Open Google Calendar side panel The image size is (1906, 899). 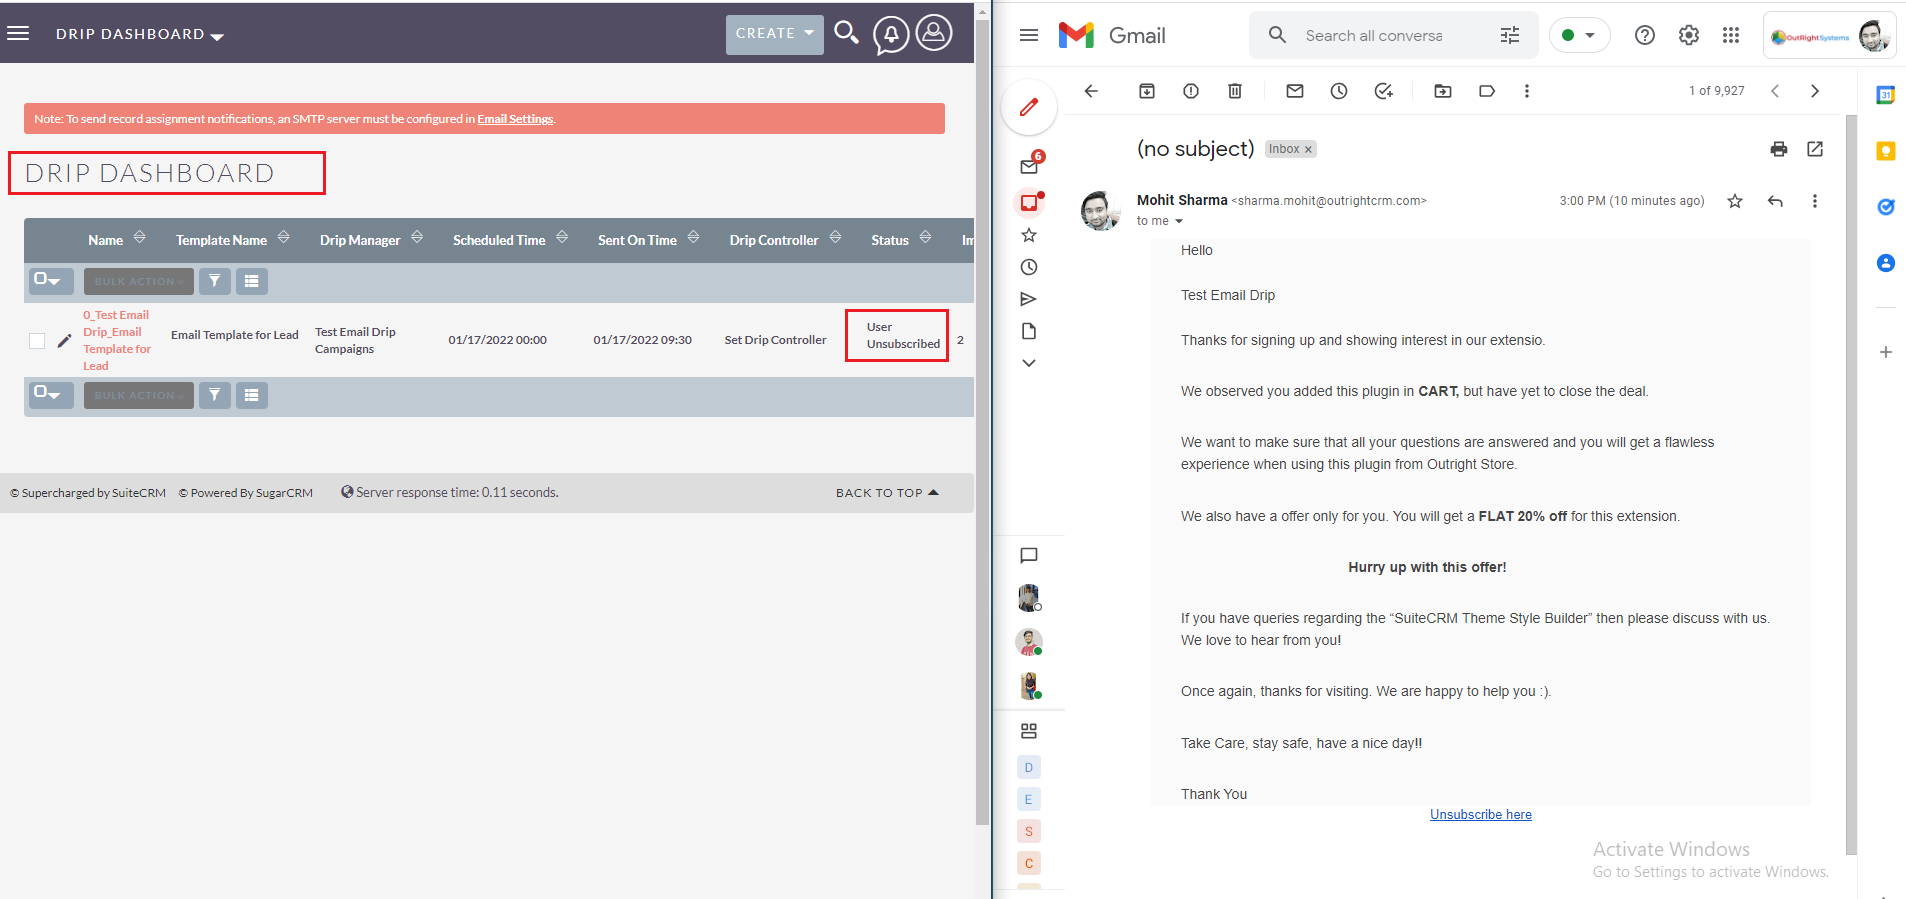(x=1886, y=95)
